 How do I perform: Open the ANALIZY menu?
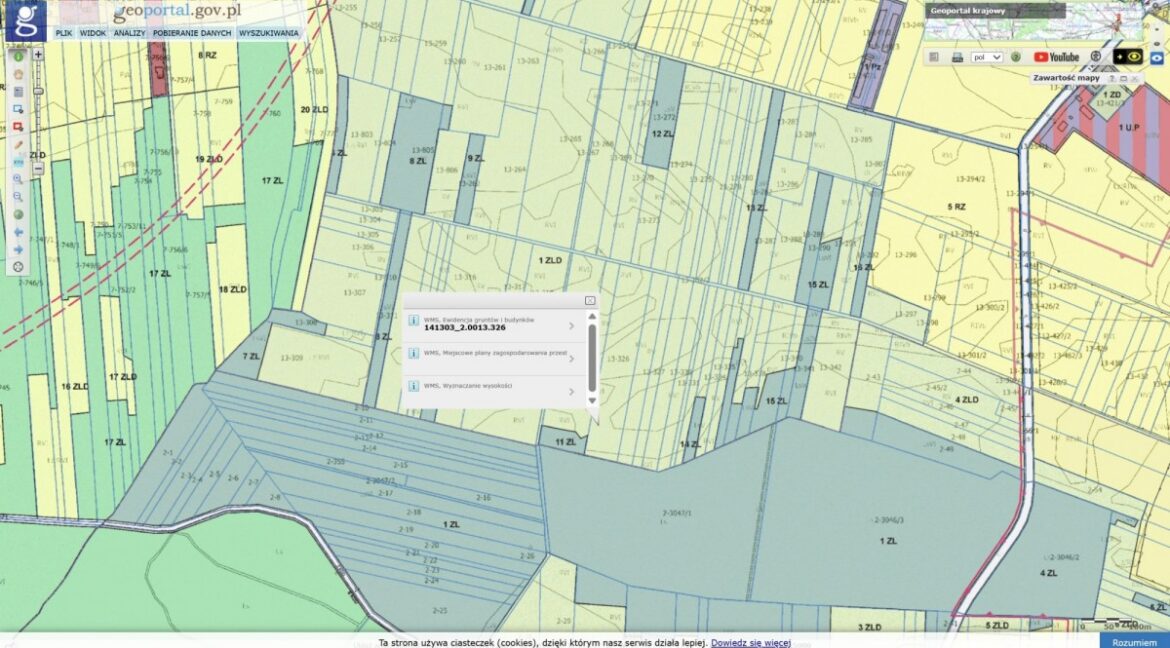[x=129, y=33]
